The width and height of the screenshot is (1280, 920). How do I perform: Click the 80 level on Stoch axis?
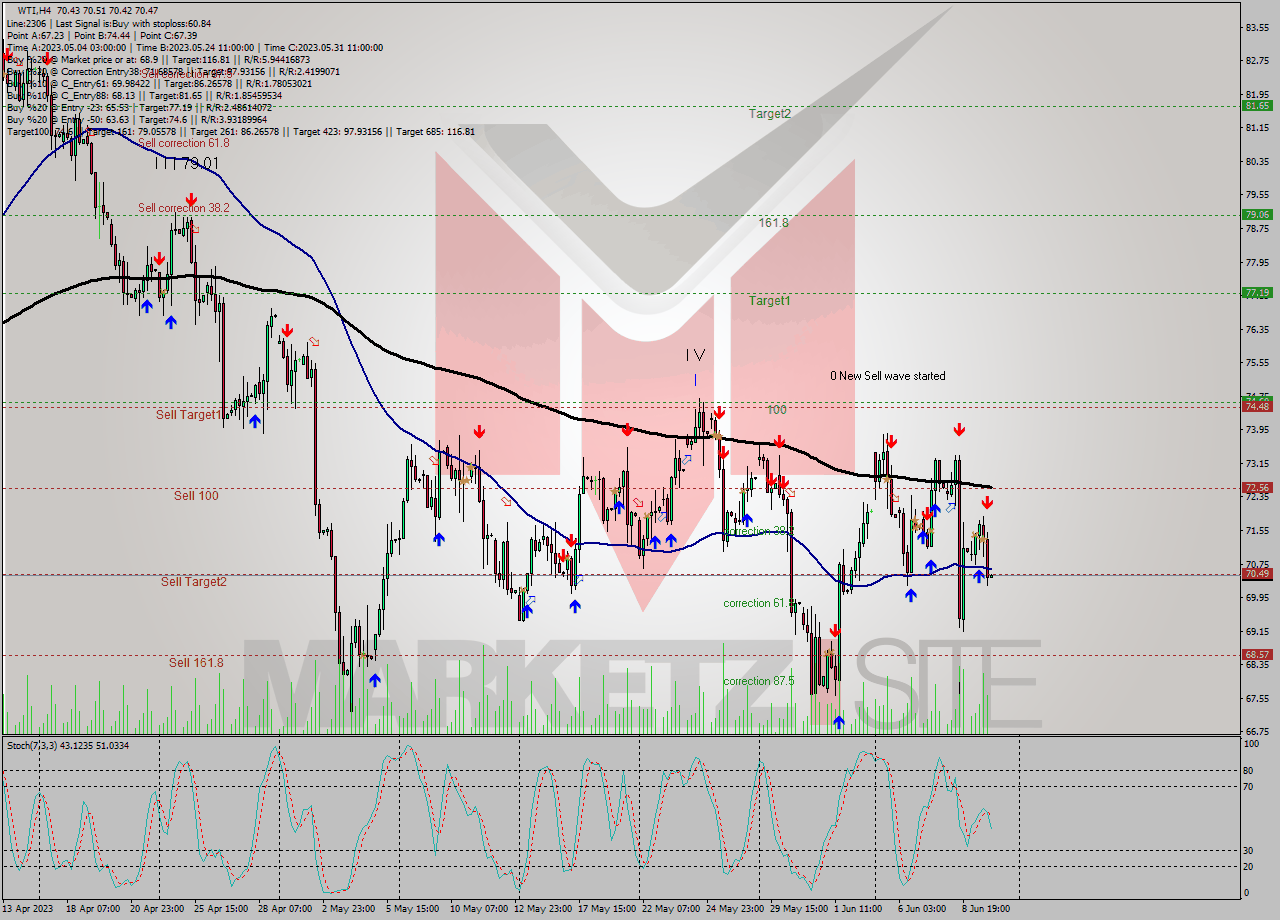pos(1248,770)
